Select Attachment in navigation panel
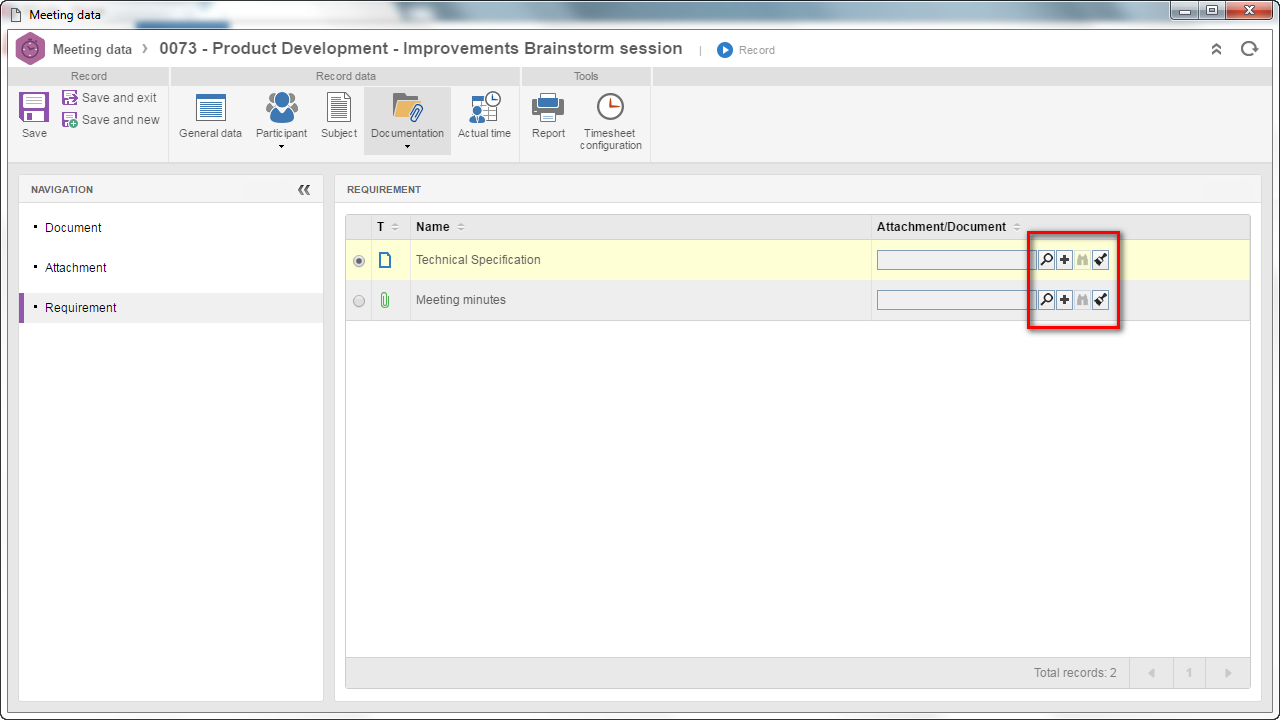This screenshot has width=1280, height=720. [x=76, y=268]
